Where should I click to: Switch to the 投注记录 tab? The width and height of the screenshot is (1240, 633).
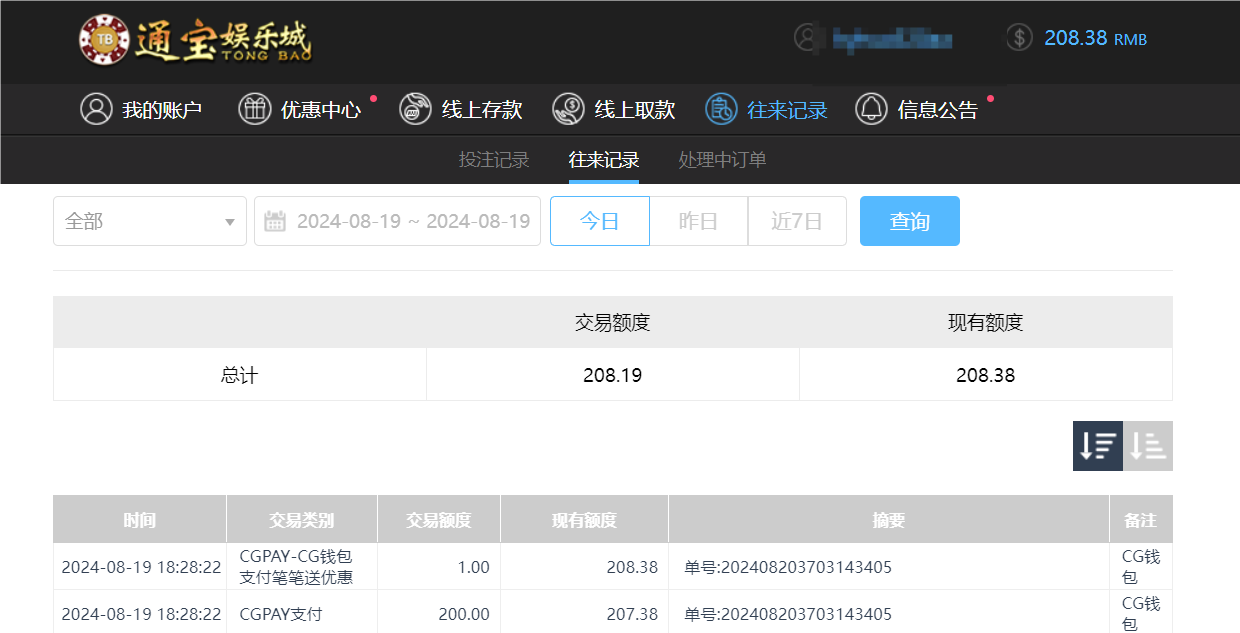tap(494, 160)
